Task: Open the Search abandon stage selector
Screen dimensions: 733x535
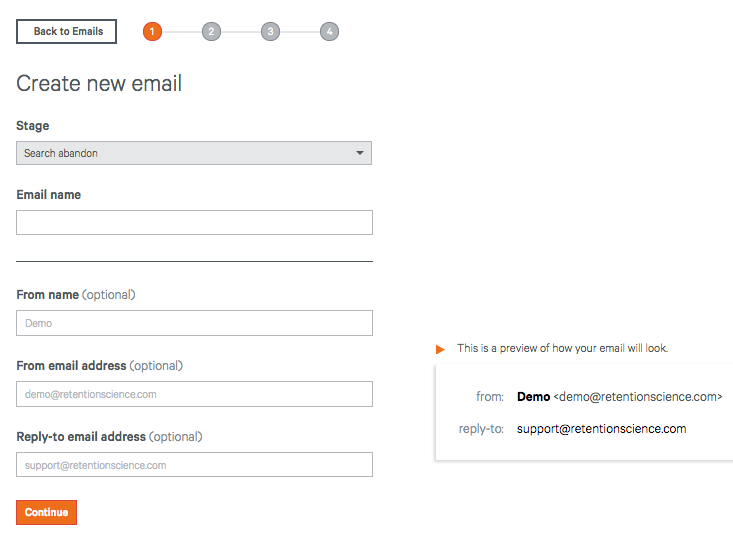Action: (x=194, y=153)
